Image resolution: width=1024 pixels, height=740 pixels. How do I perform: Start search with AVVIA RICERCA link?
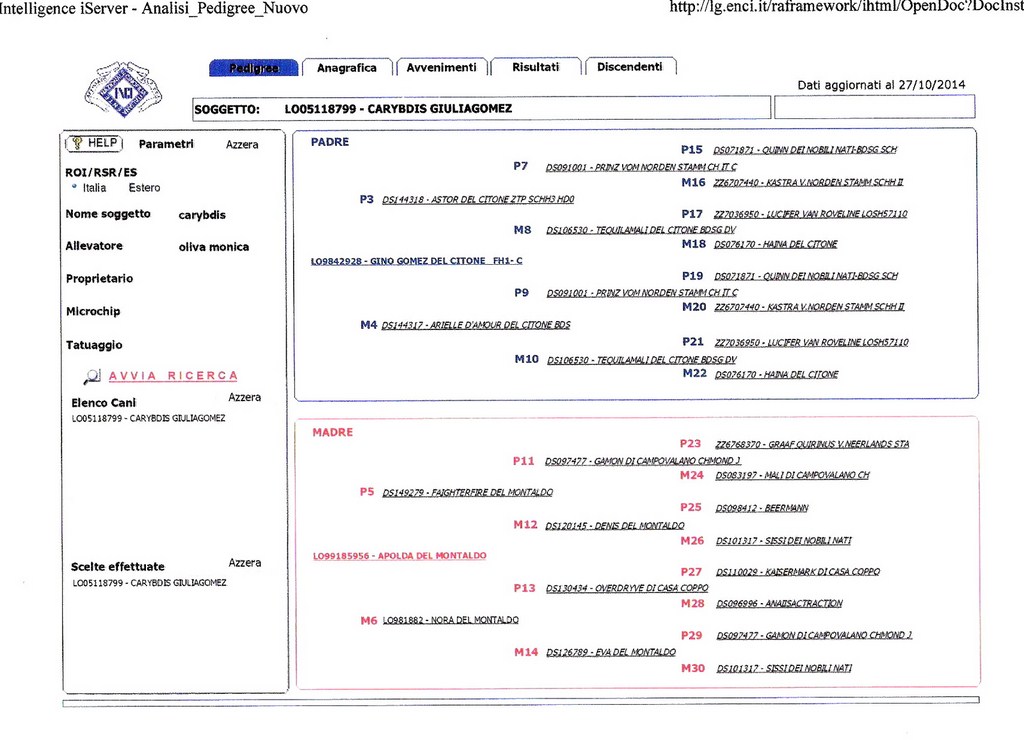pos(173,376)
